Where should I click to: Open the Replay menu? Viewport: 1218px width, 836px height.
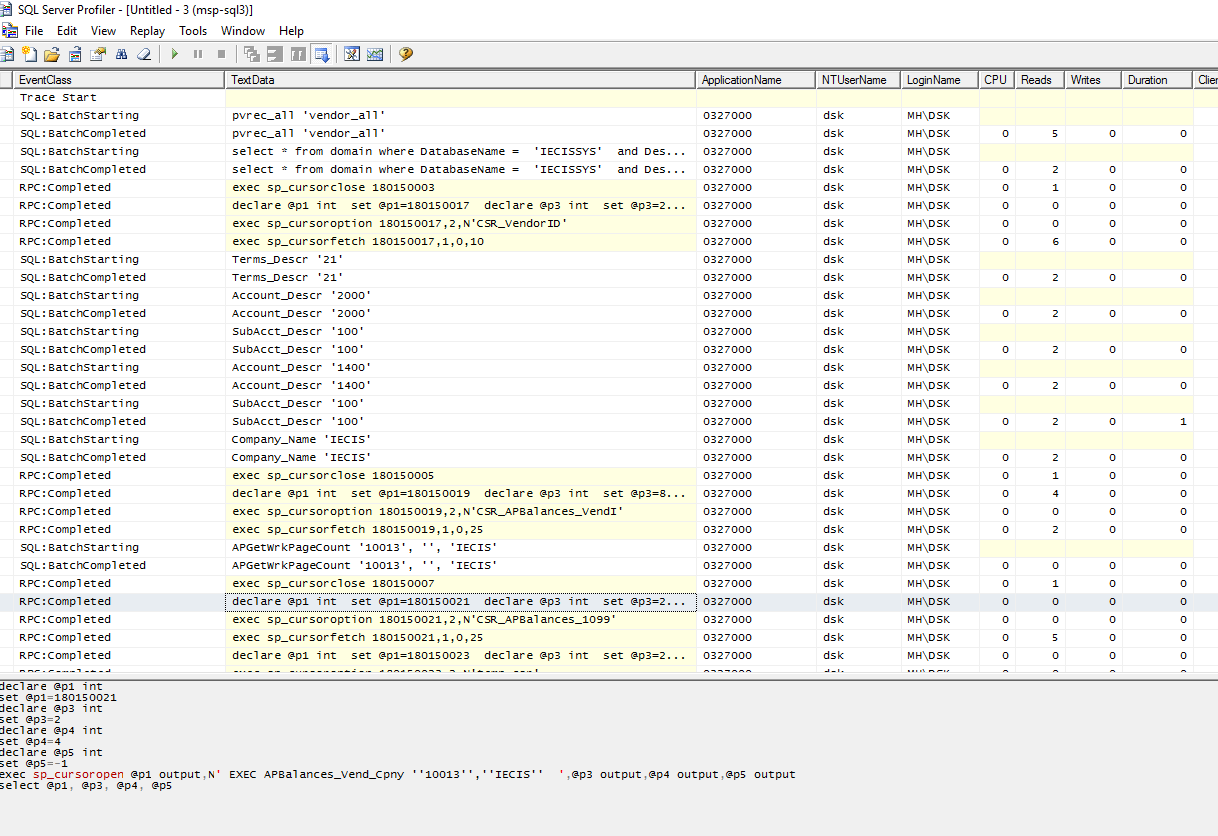(148, 31)
